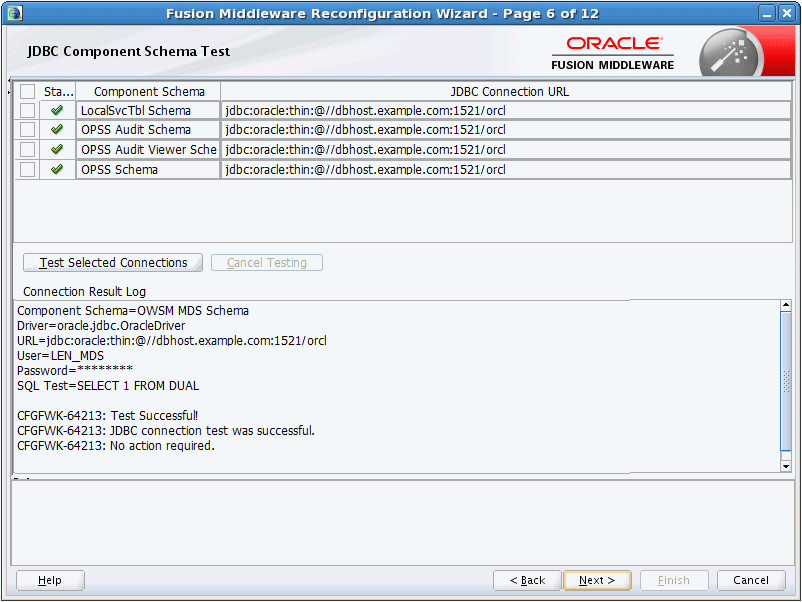Screen dimensions: 802x602
Task: Check the select-all header checkbox
Action: click(27, 92)
